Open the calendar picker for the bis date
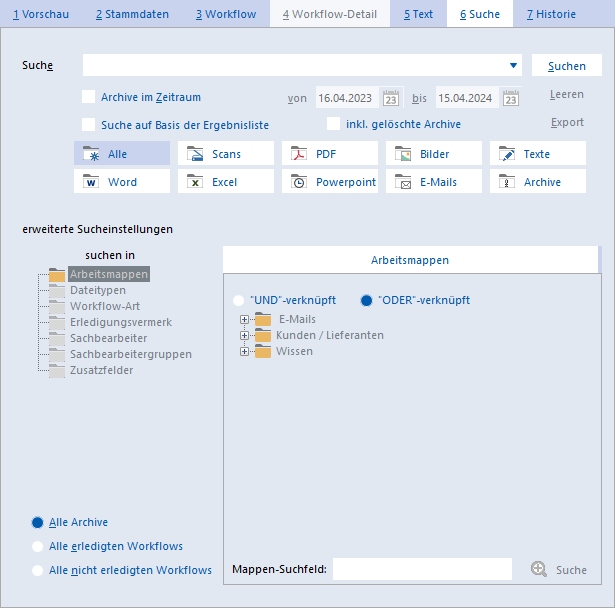 coord(511,98)
